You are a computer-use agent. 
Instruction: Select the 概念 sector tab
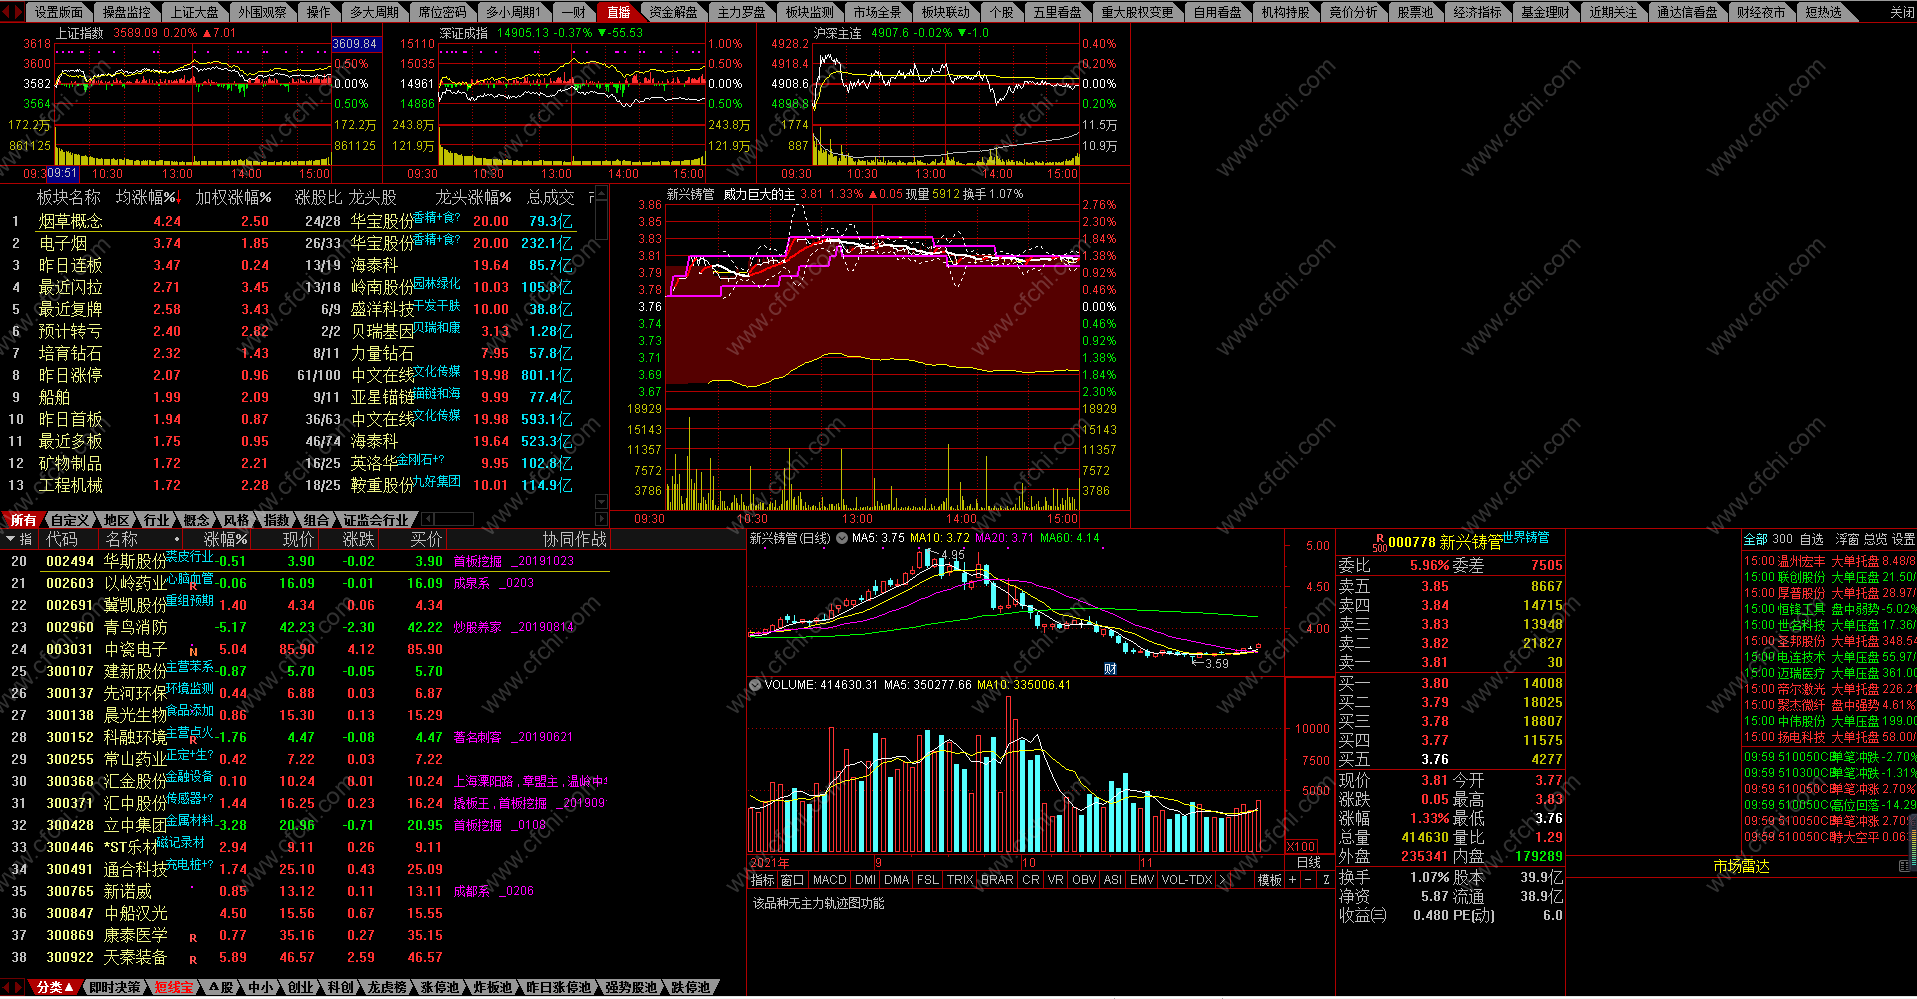pos(196,520)
